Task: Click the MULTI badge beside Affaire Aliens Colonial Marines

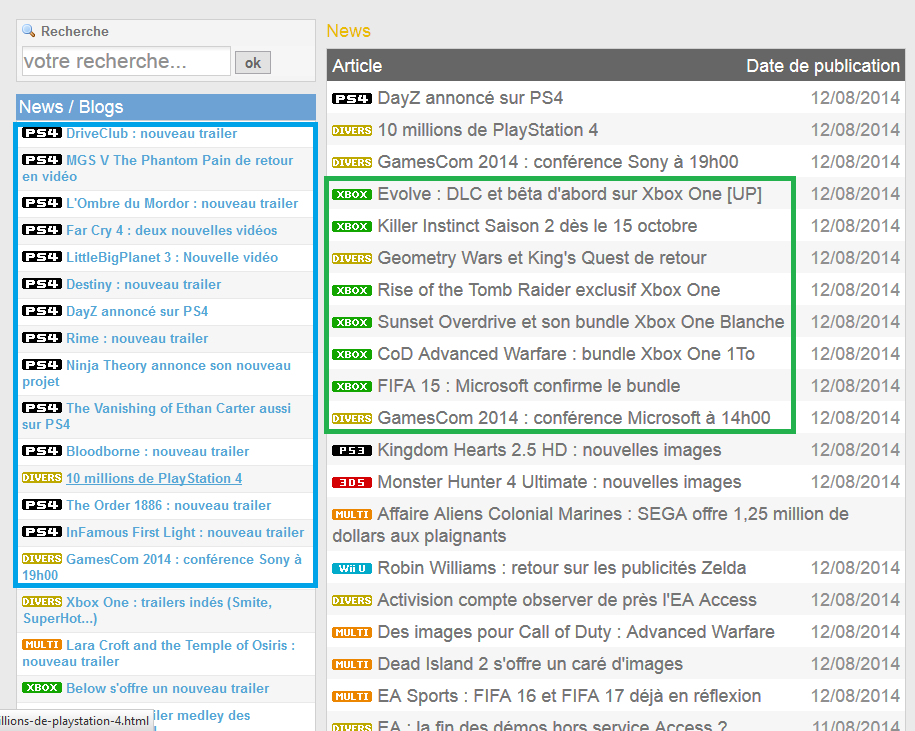Action: coord(352,515)
